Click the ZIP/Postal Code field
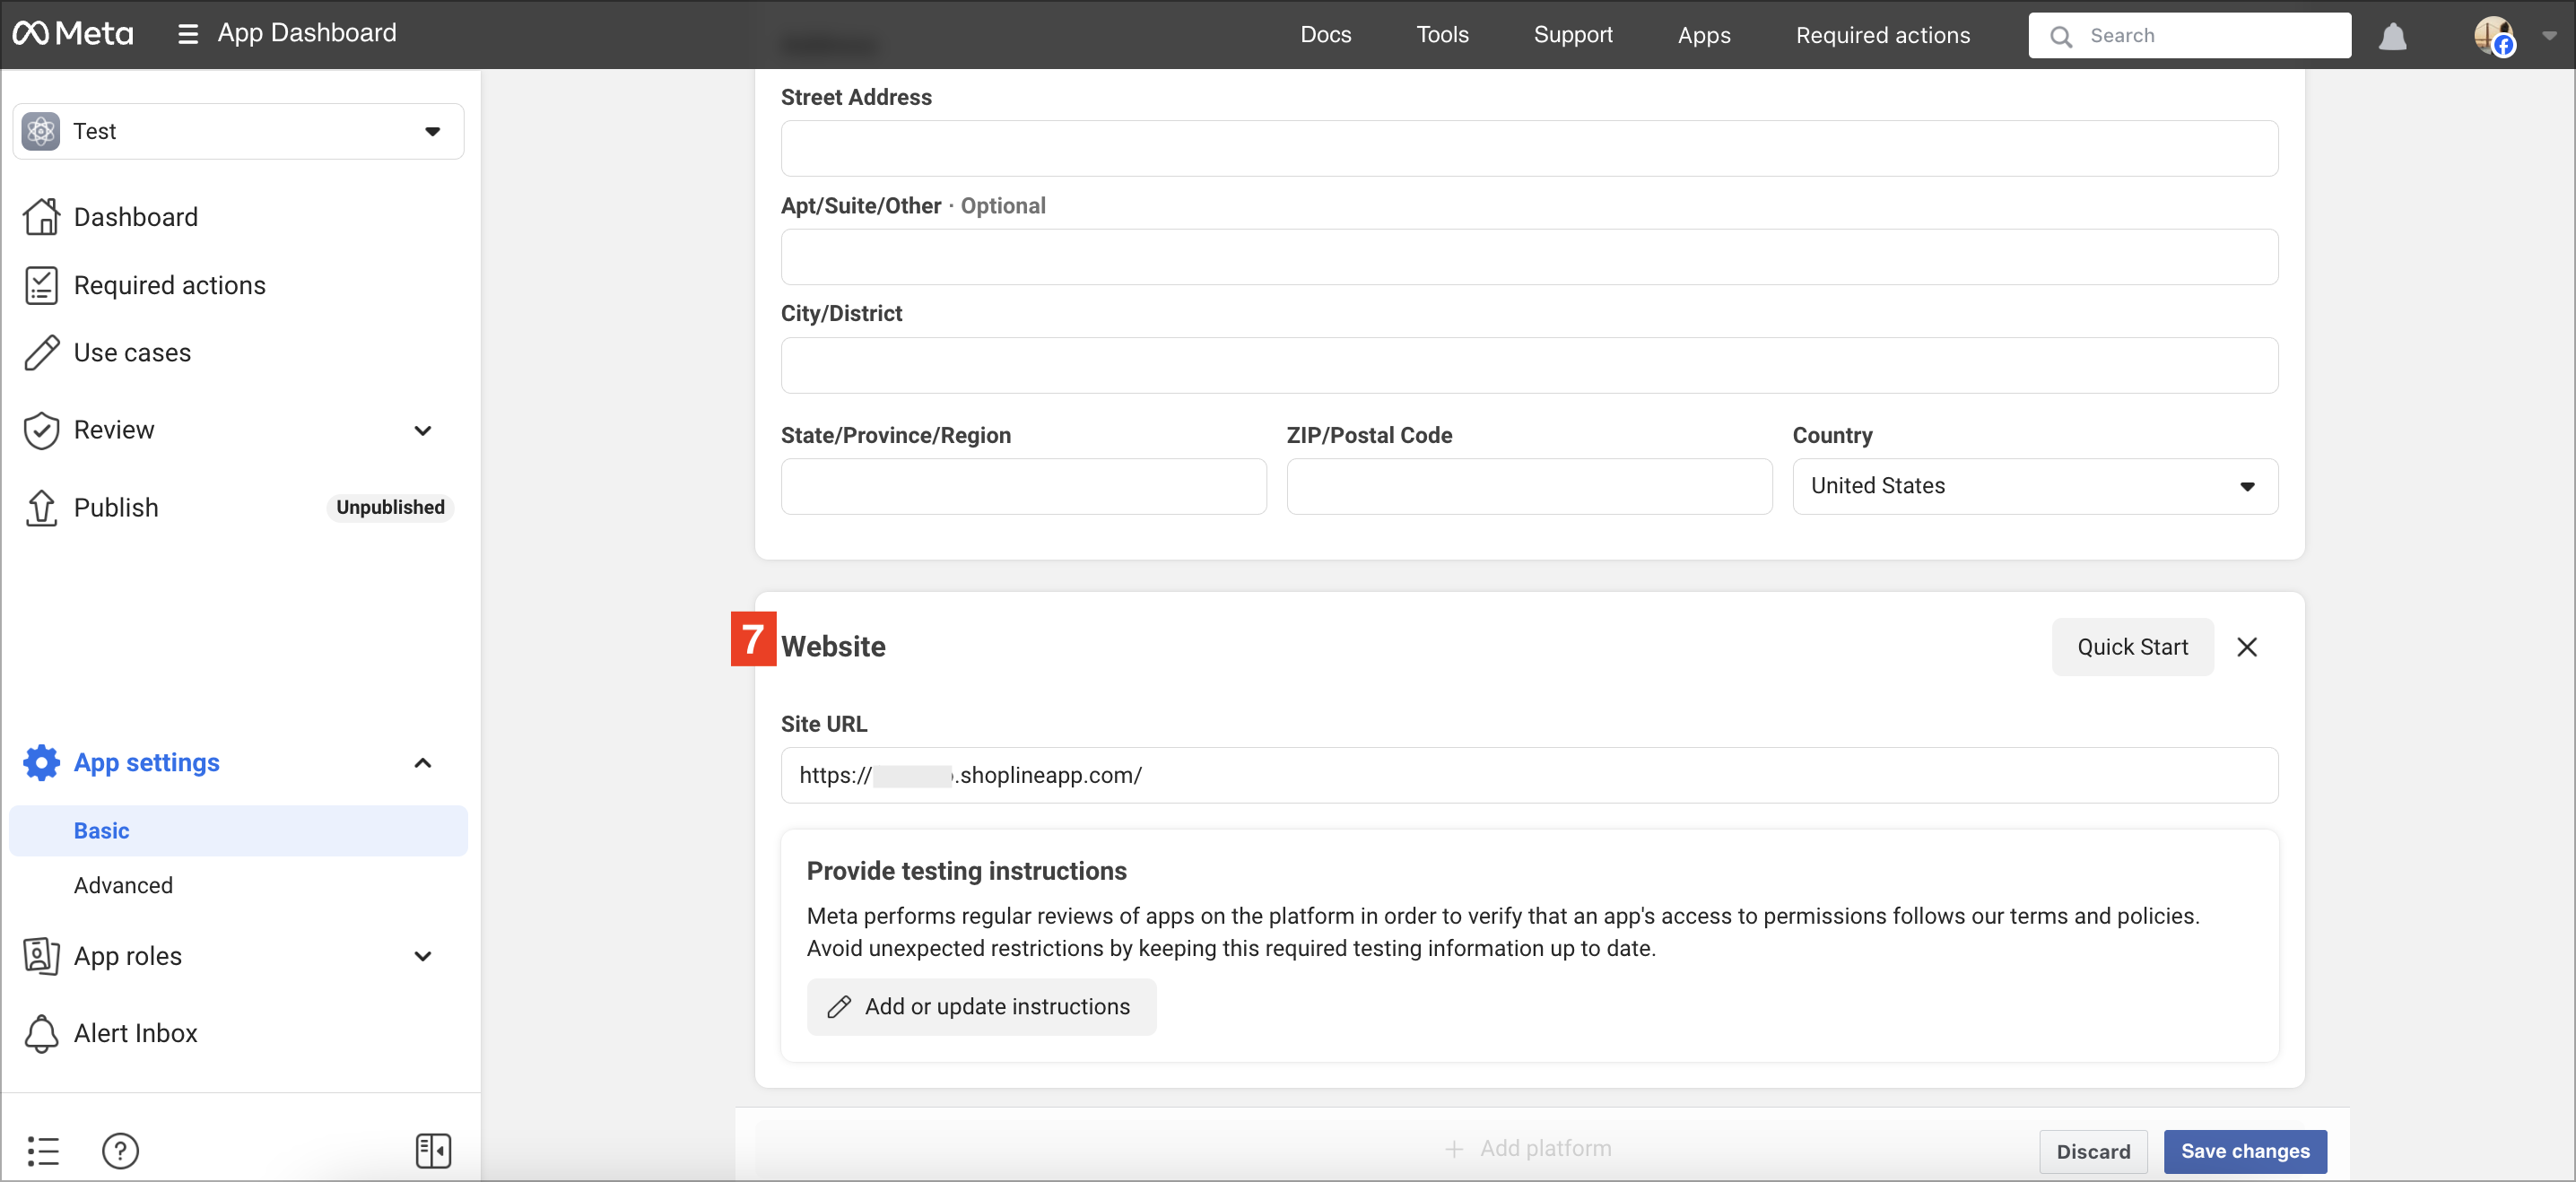The width and height of the screenshot is (2576, 1182). coord(1529,486)
